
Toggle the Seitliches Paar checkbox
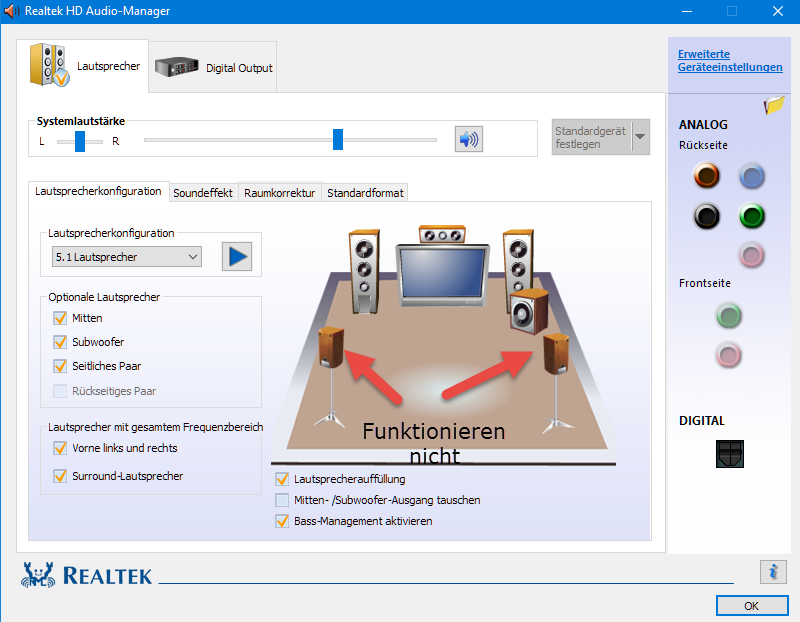(60, 366)
